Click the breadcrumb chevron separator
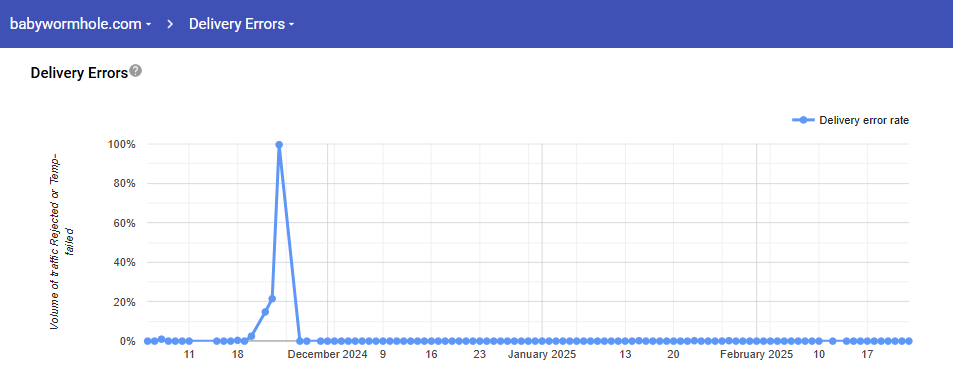 coord(171,24)
